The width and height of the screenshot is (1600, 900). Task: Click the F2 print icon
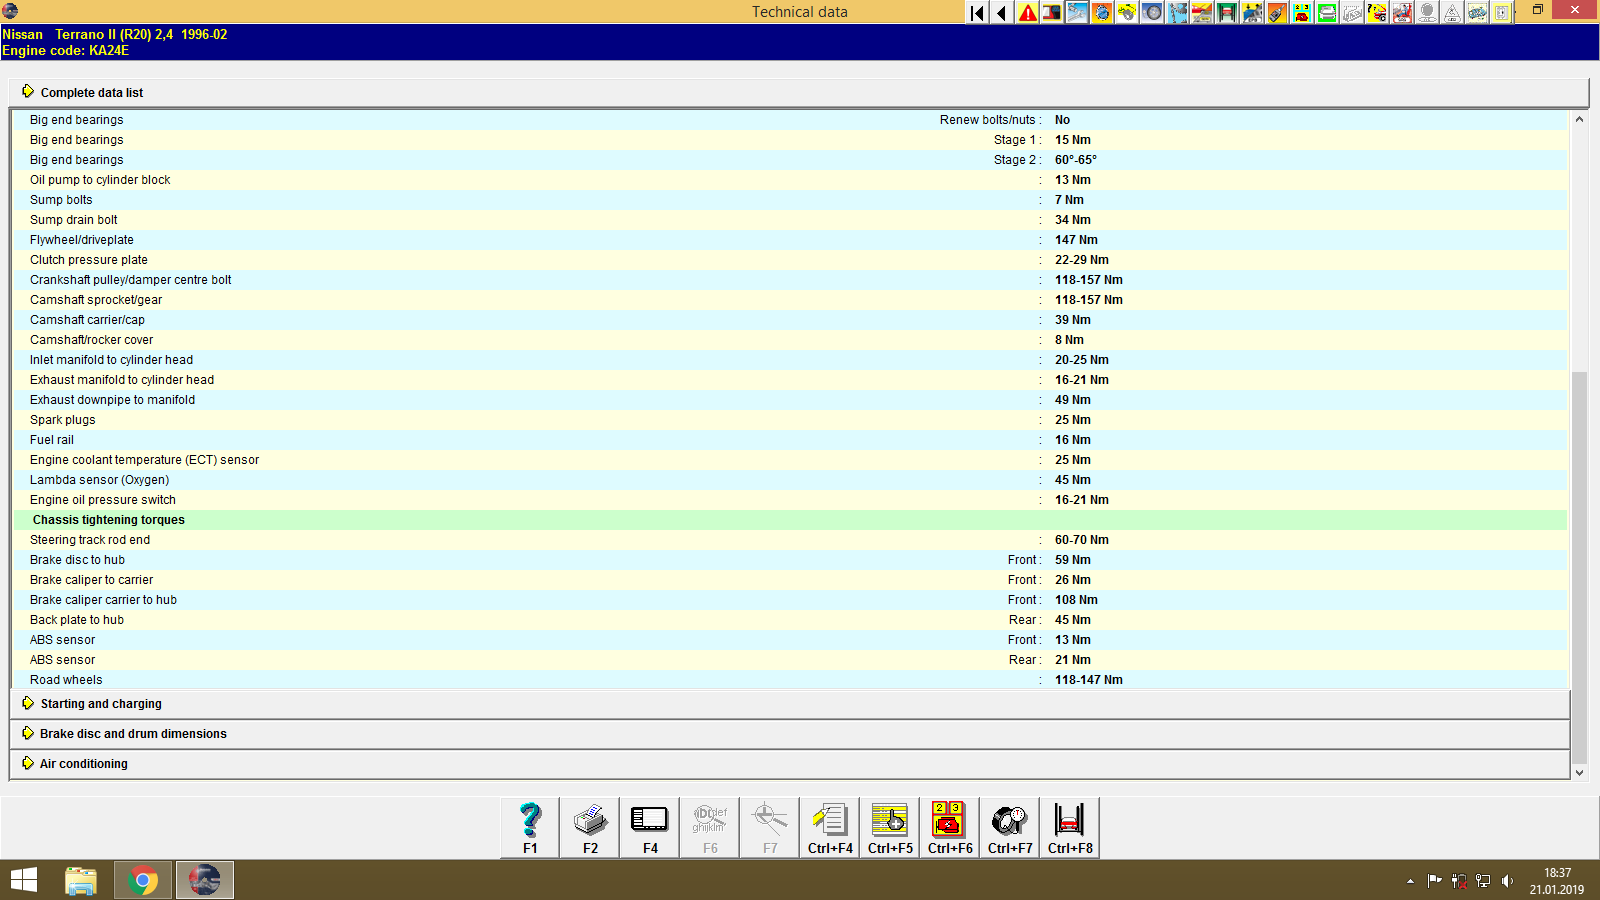tap(589, 826)
